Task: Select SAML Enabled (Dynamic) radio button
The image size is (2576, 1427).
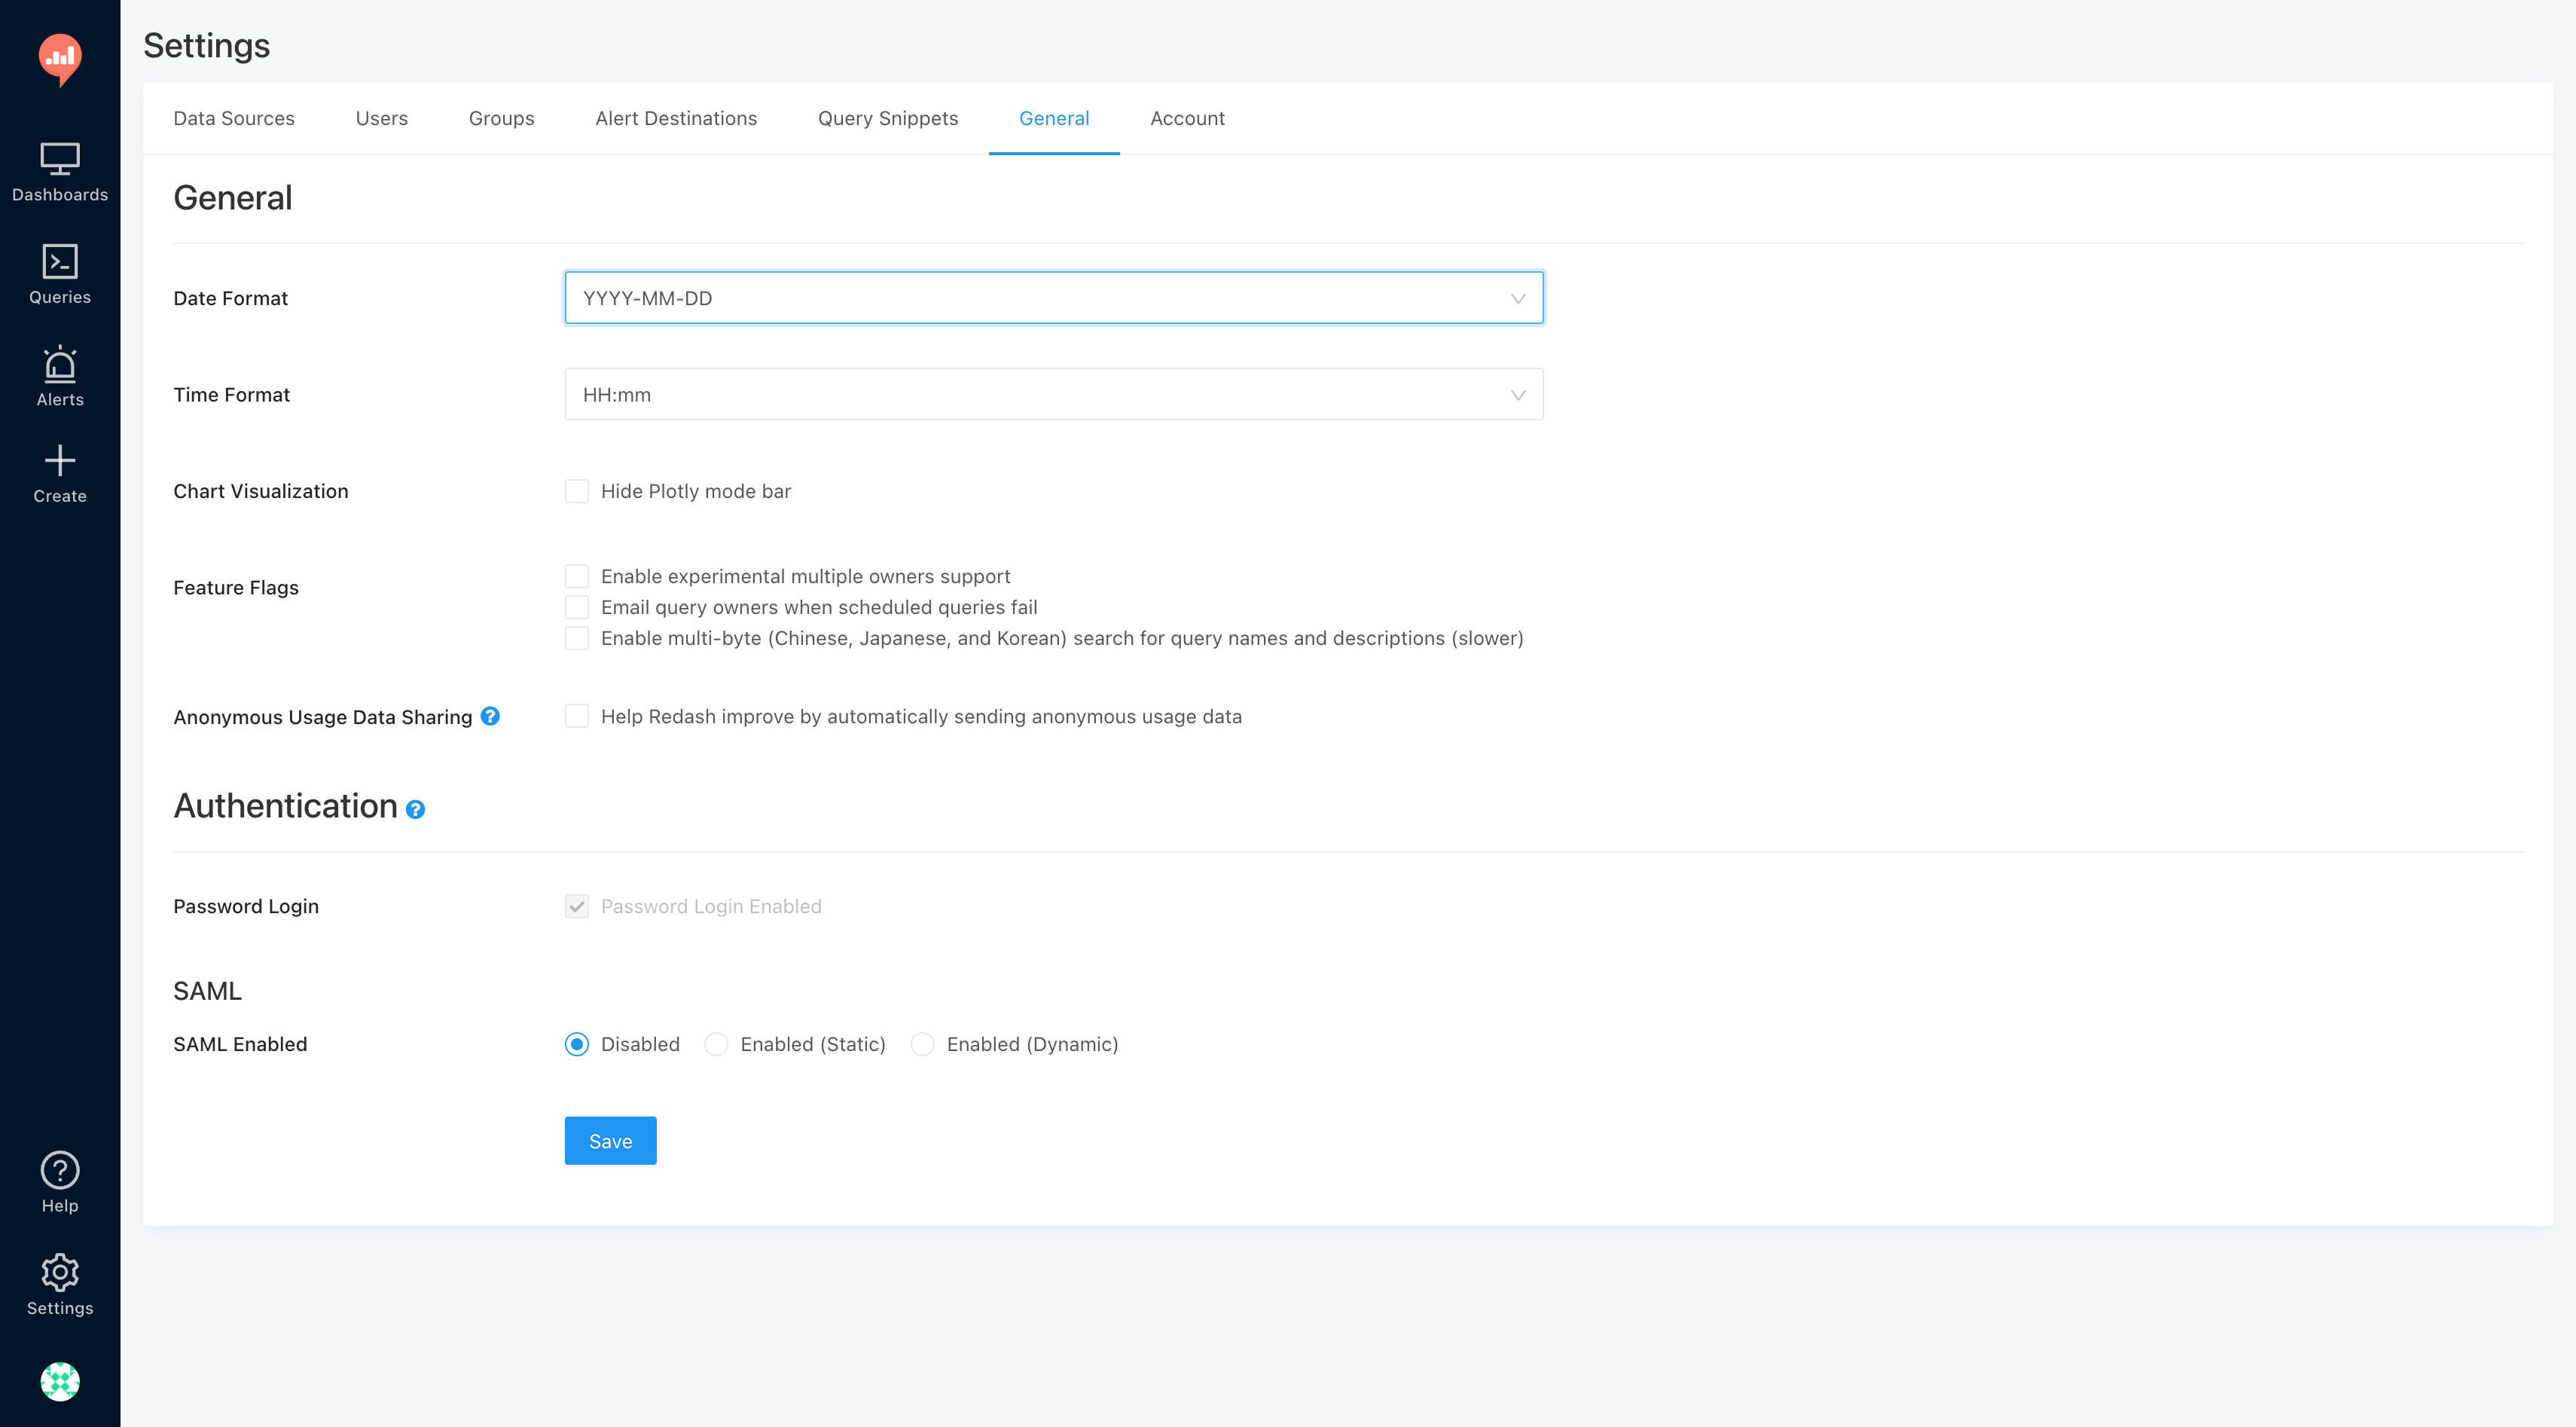Action: click(x=923, y=1044)
